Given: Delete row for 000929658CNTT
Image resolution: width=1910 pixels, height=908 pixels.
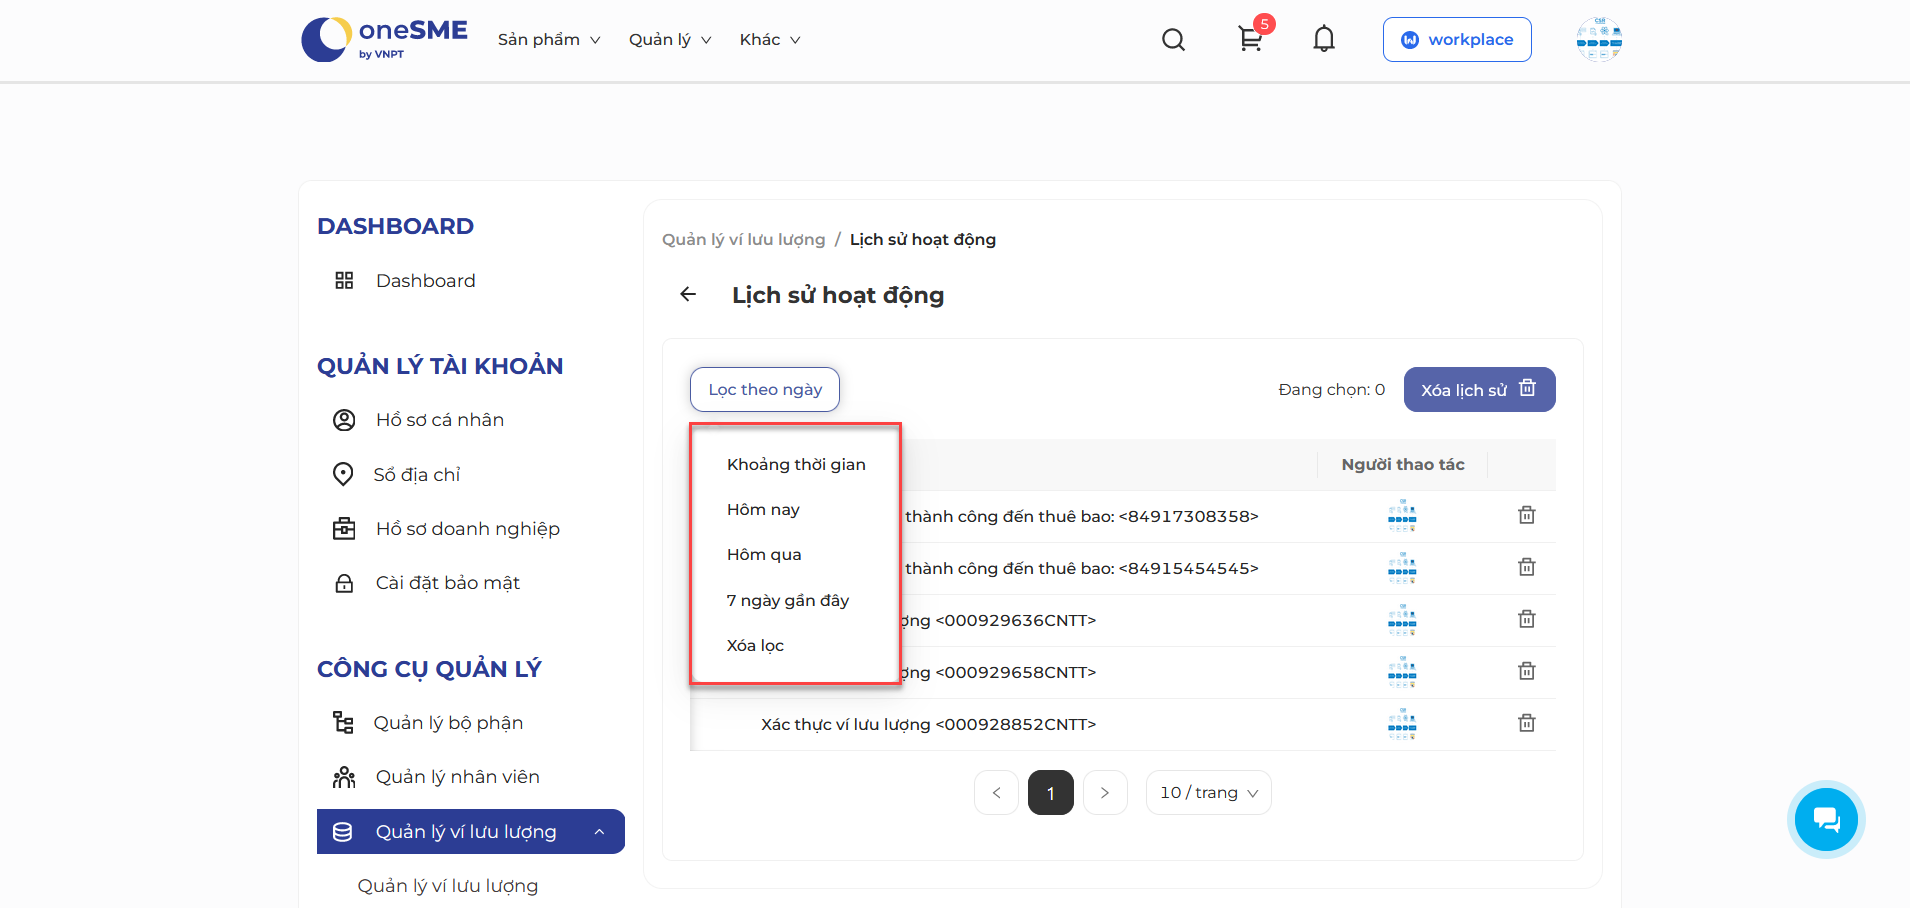Looking at the screenshot, I should tap(1526, 671).
